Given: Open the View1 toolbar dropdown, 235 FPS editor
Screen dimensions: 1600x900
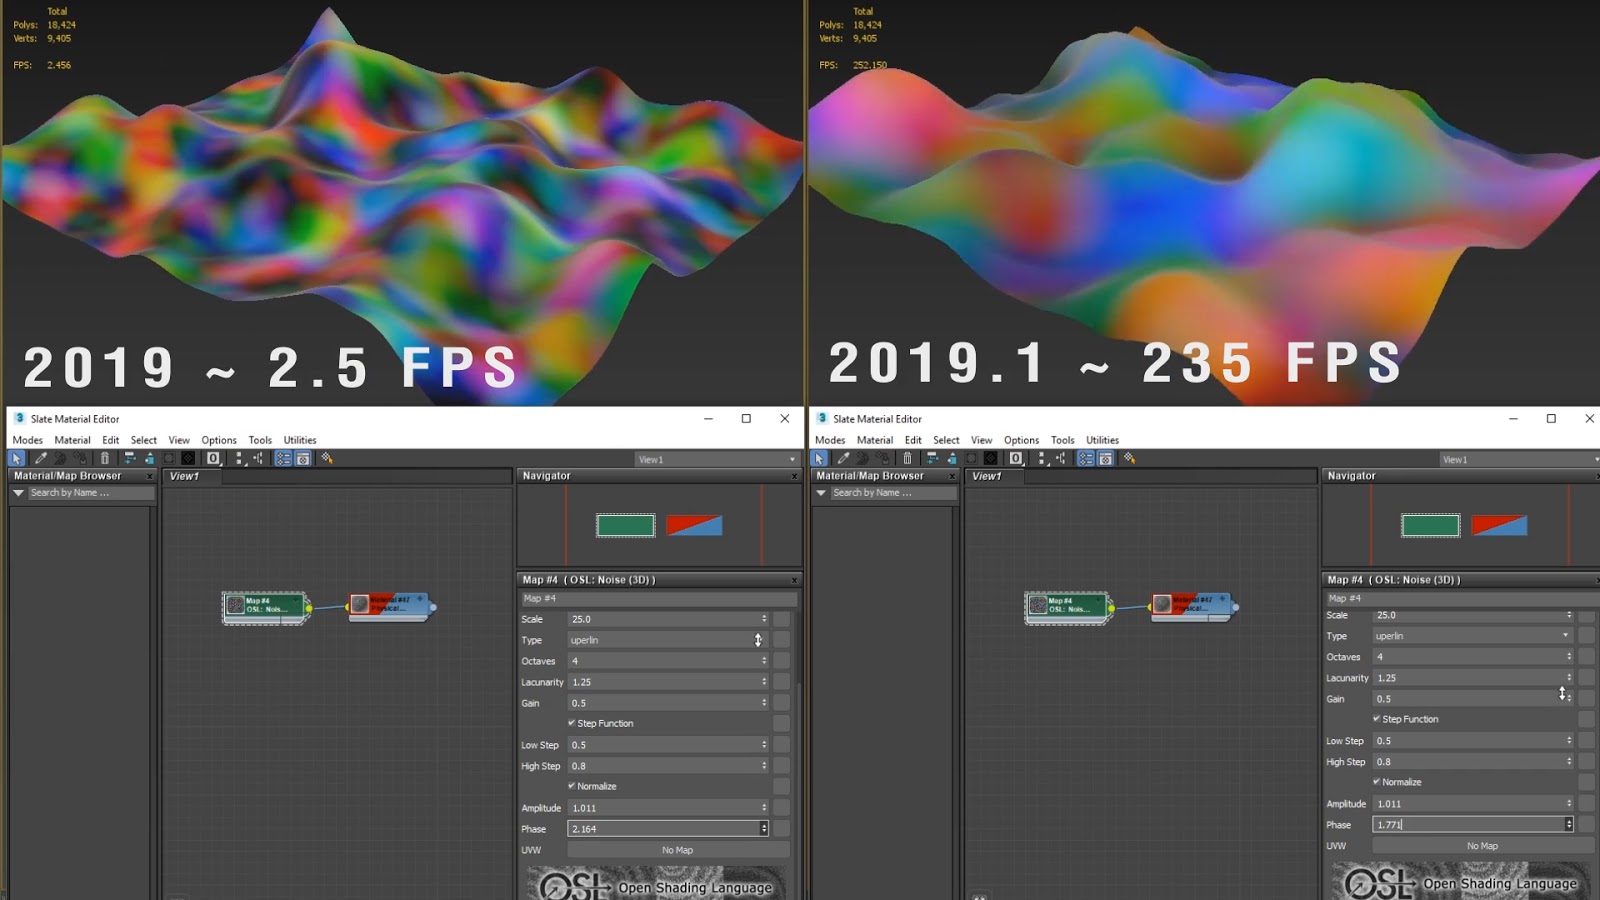Looking at the screenshot, I should point(1519,460).
